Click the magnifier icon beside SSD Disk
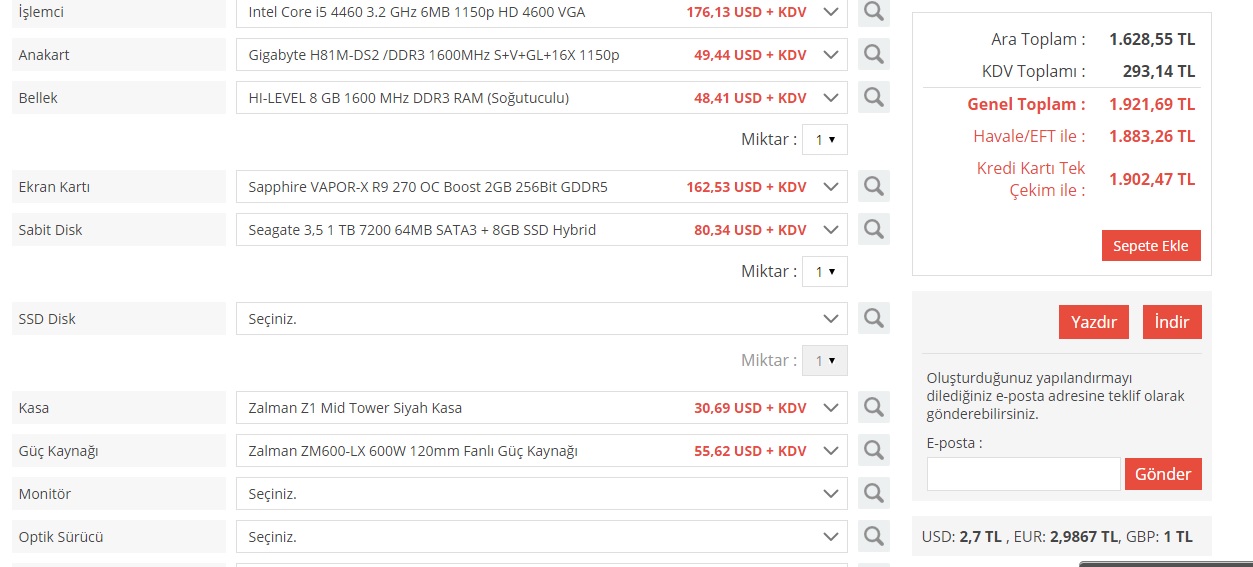Viewport: 1253px width, 567px height. (x=873, y=318)
